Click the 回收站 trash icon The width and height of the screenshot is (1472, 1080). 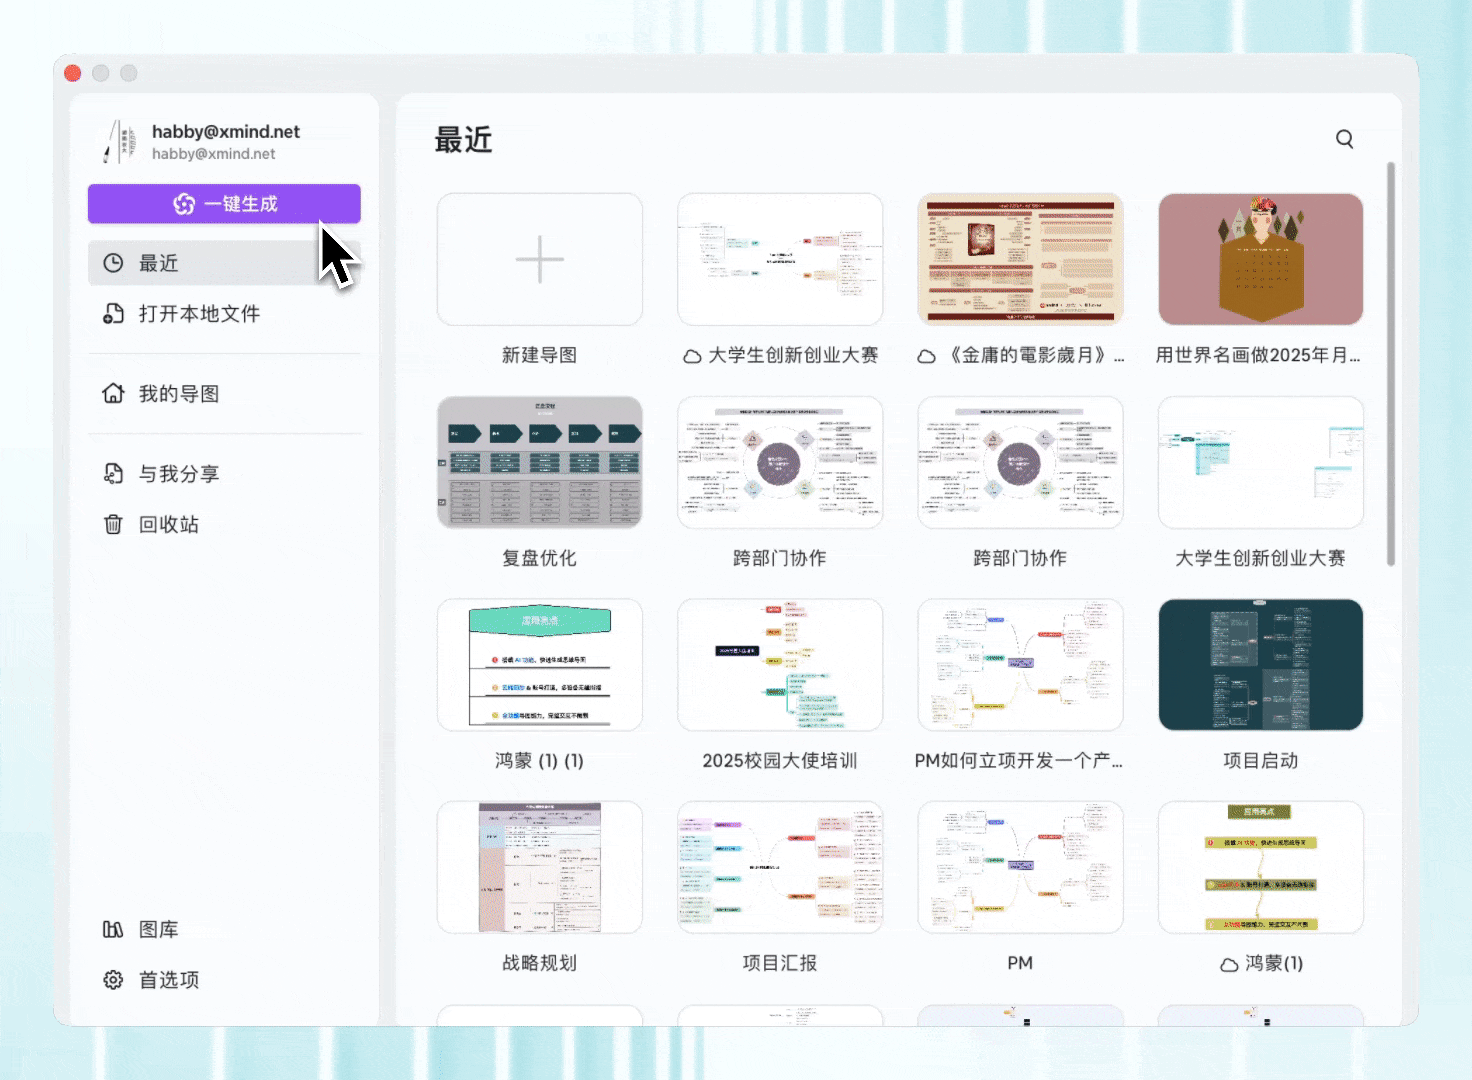tap(113, 524)
